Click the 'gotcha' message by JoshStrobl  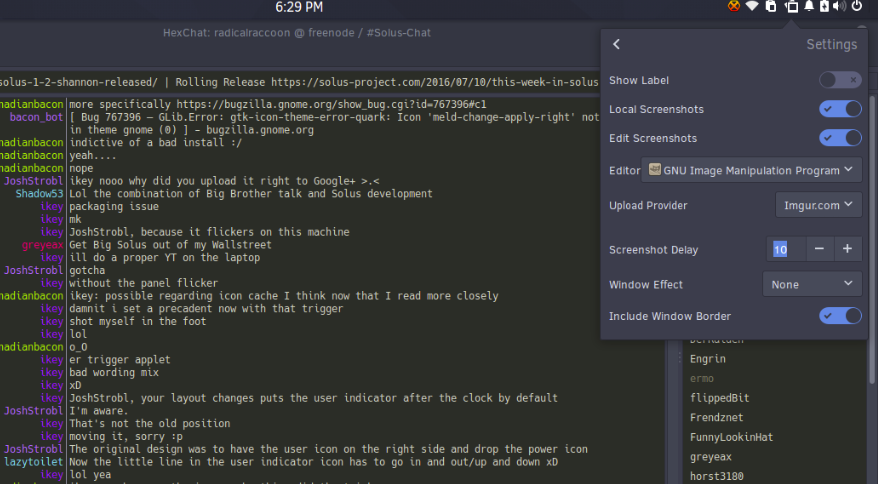(87, 270)
